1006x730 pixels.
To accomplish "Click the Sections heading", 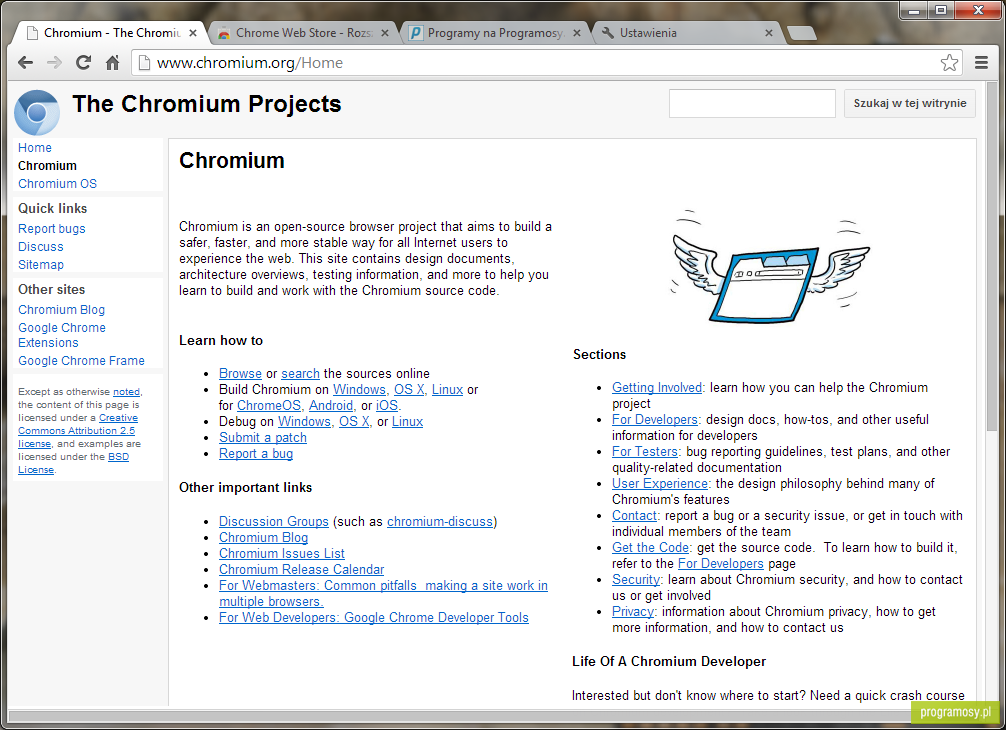I will [x=599, y=355].
